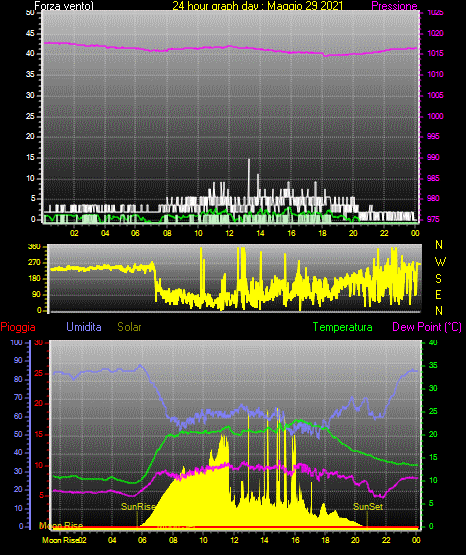Image resolution: width=466 pixels, height=555 pixels.
Task: Click the blue 'Umidita' legend label
Action: [84, 327]
